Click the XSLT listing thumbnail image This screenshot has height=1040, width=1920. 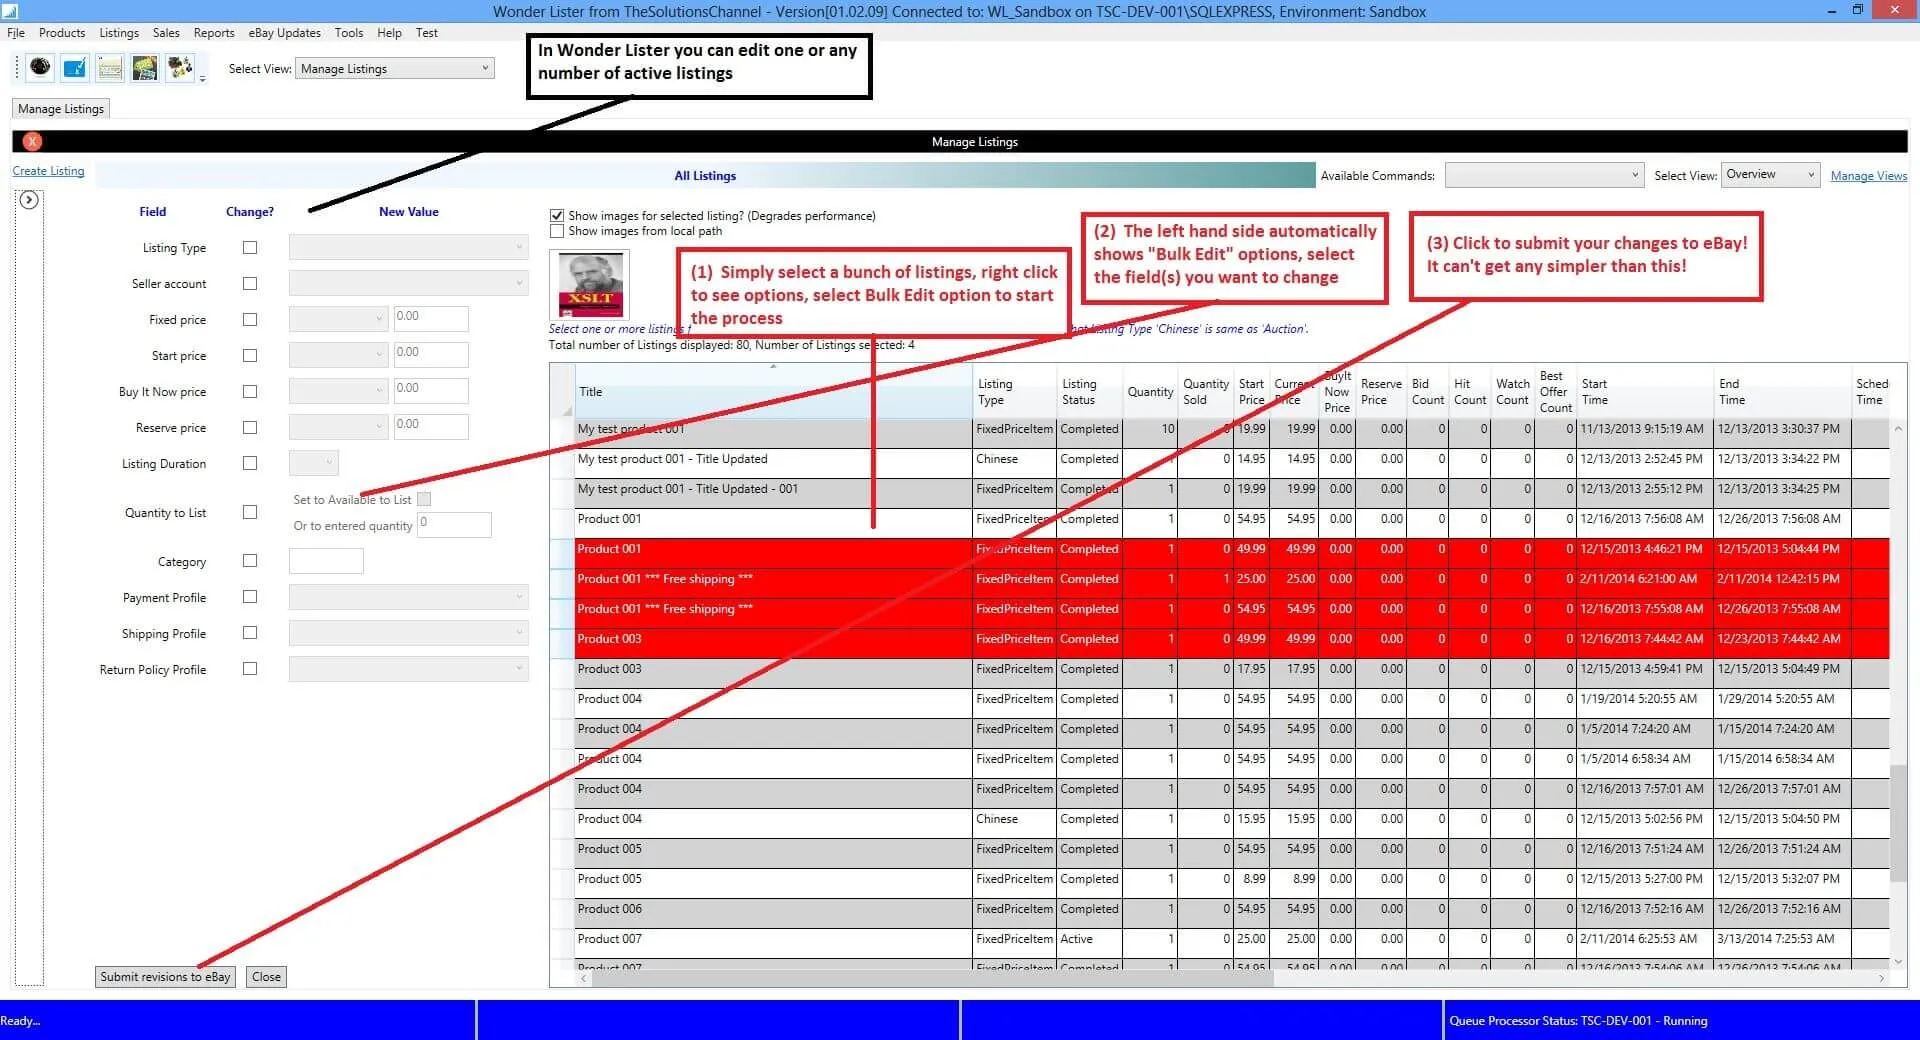pyautogui.click(x=589, y=284)
